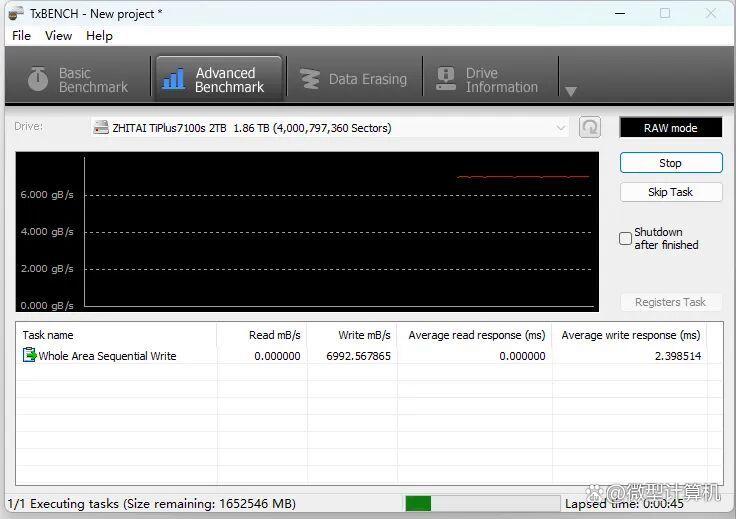The height and width of the screenshot is (519, 736).
Task: Open the Drive Information tab
Action: point(488,80)
